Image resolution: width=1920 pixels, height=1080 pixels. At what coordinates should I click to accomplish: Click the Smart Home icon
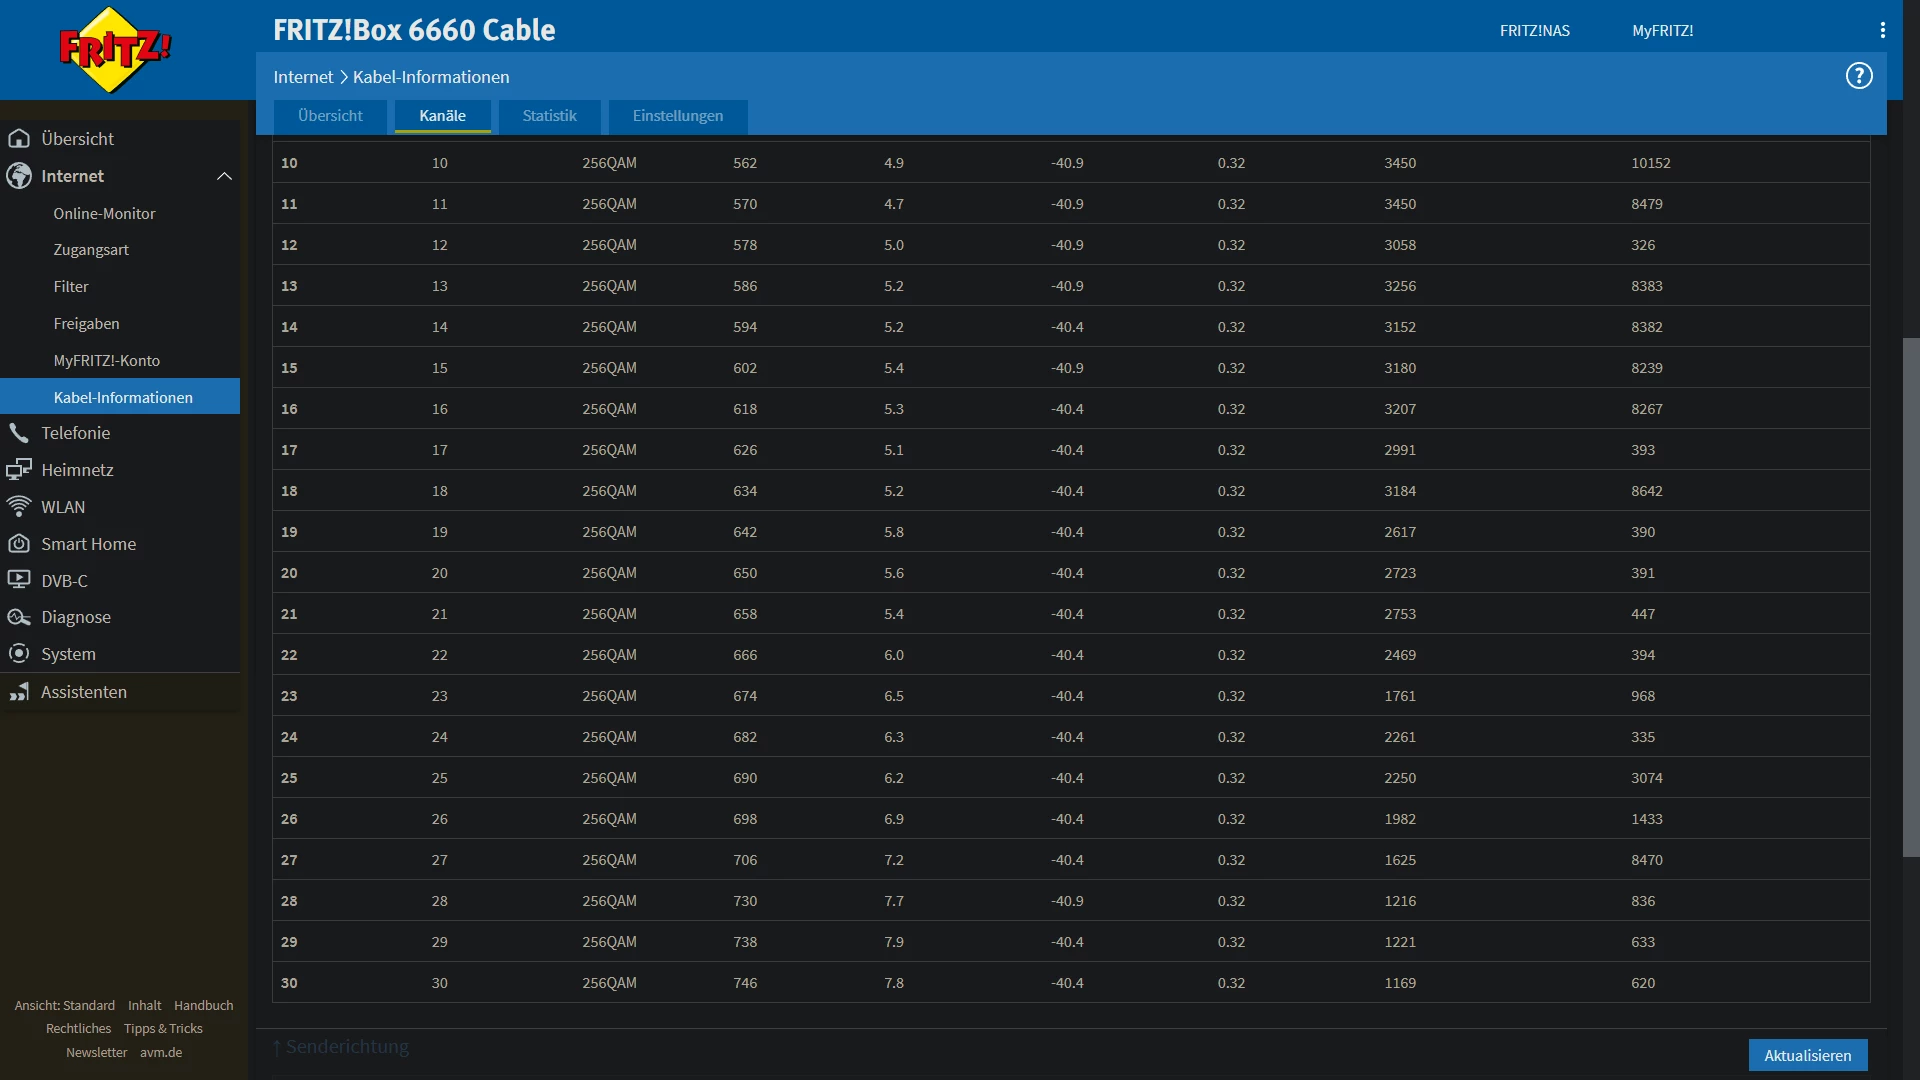click(19, 544)
